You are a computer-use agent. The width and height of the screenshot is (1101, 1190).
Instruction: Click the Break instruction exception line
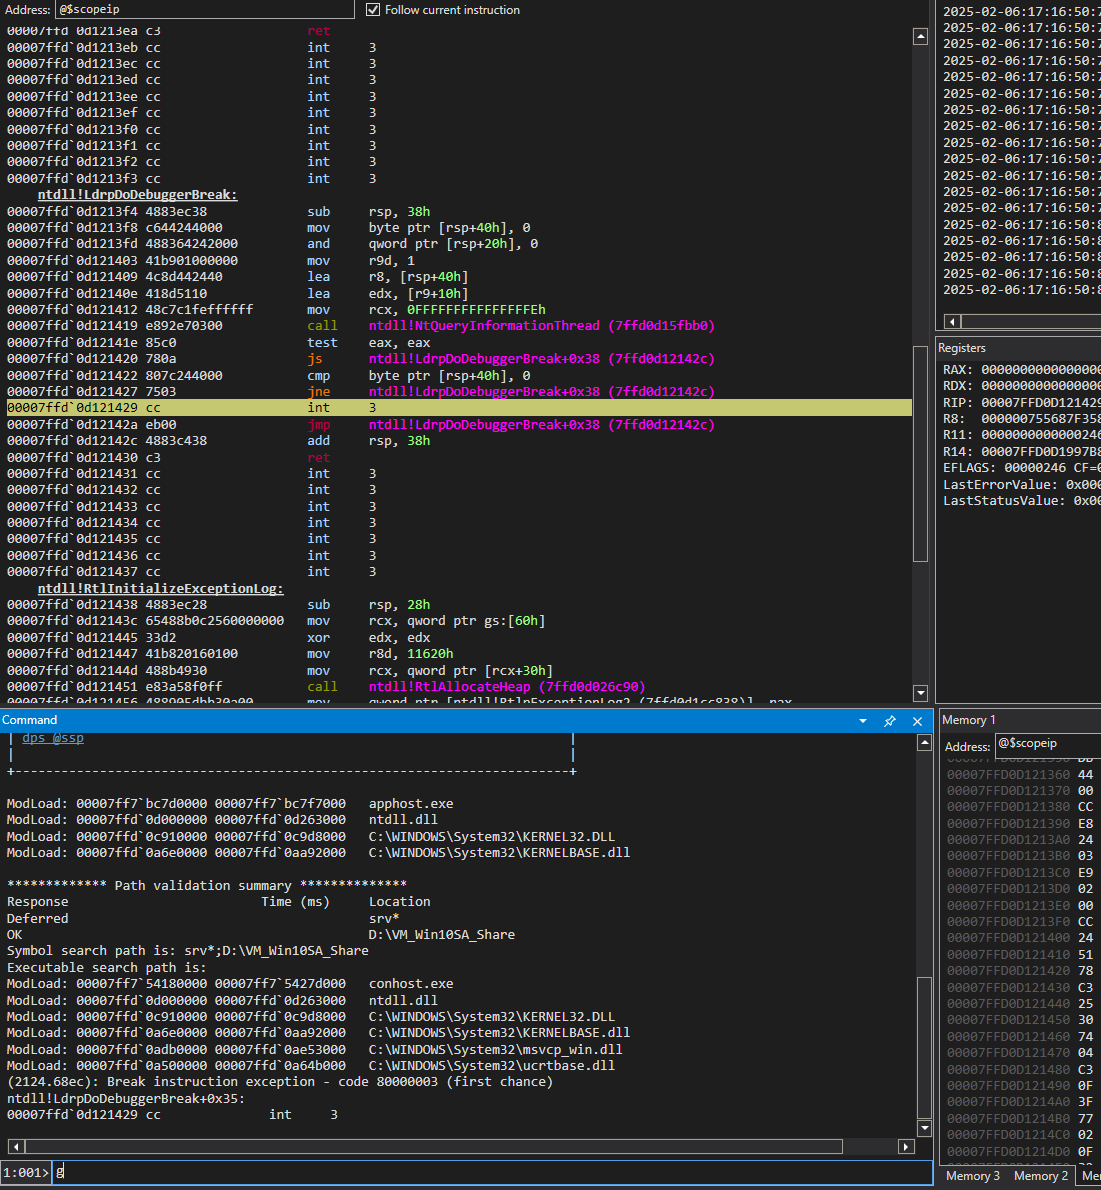[x=280, y=1081]
